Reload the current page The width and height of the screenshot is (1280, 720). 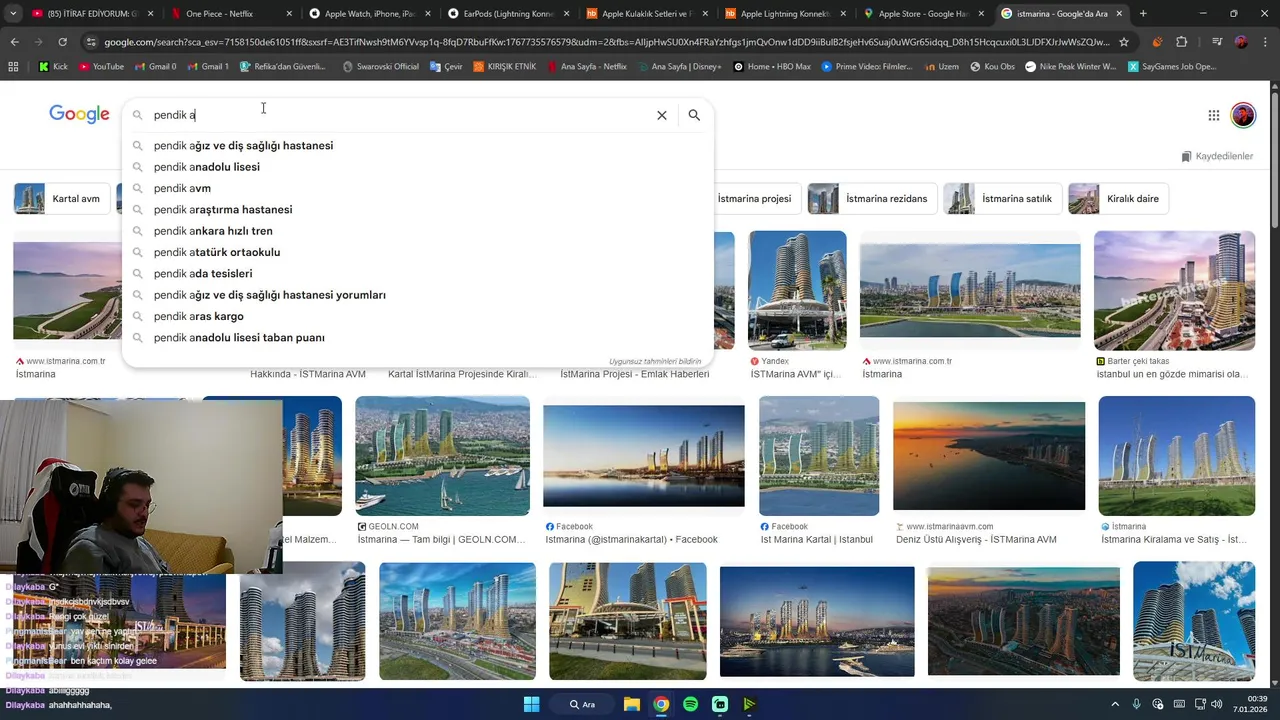pos(62,42)
